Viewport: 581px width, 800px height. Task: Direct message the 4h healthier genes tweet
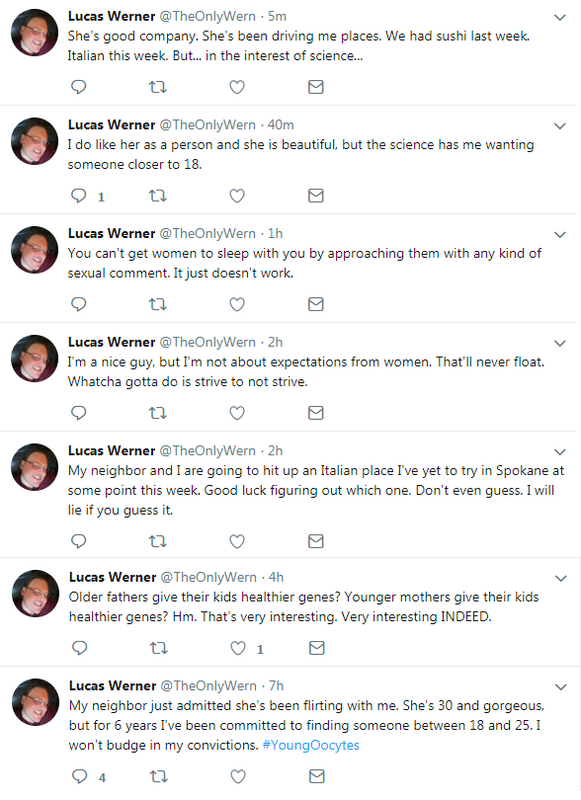click(317, 648)
